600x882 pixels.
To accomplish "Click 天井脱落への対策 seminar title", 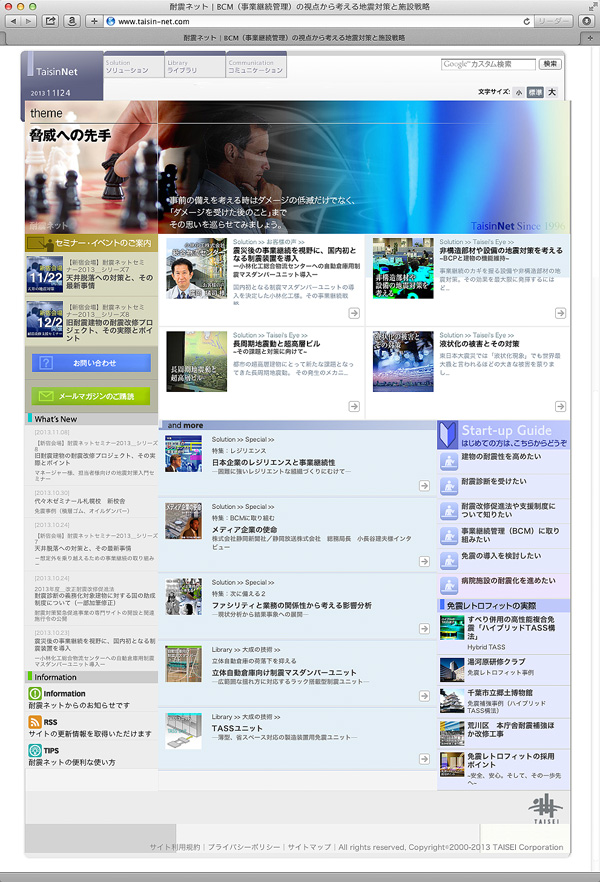I will tap(110, 281).
